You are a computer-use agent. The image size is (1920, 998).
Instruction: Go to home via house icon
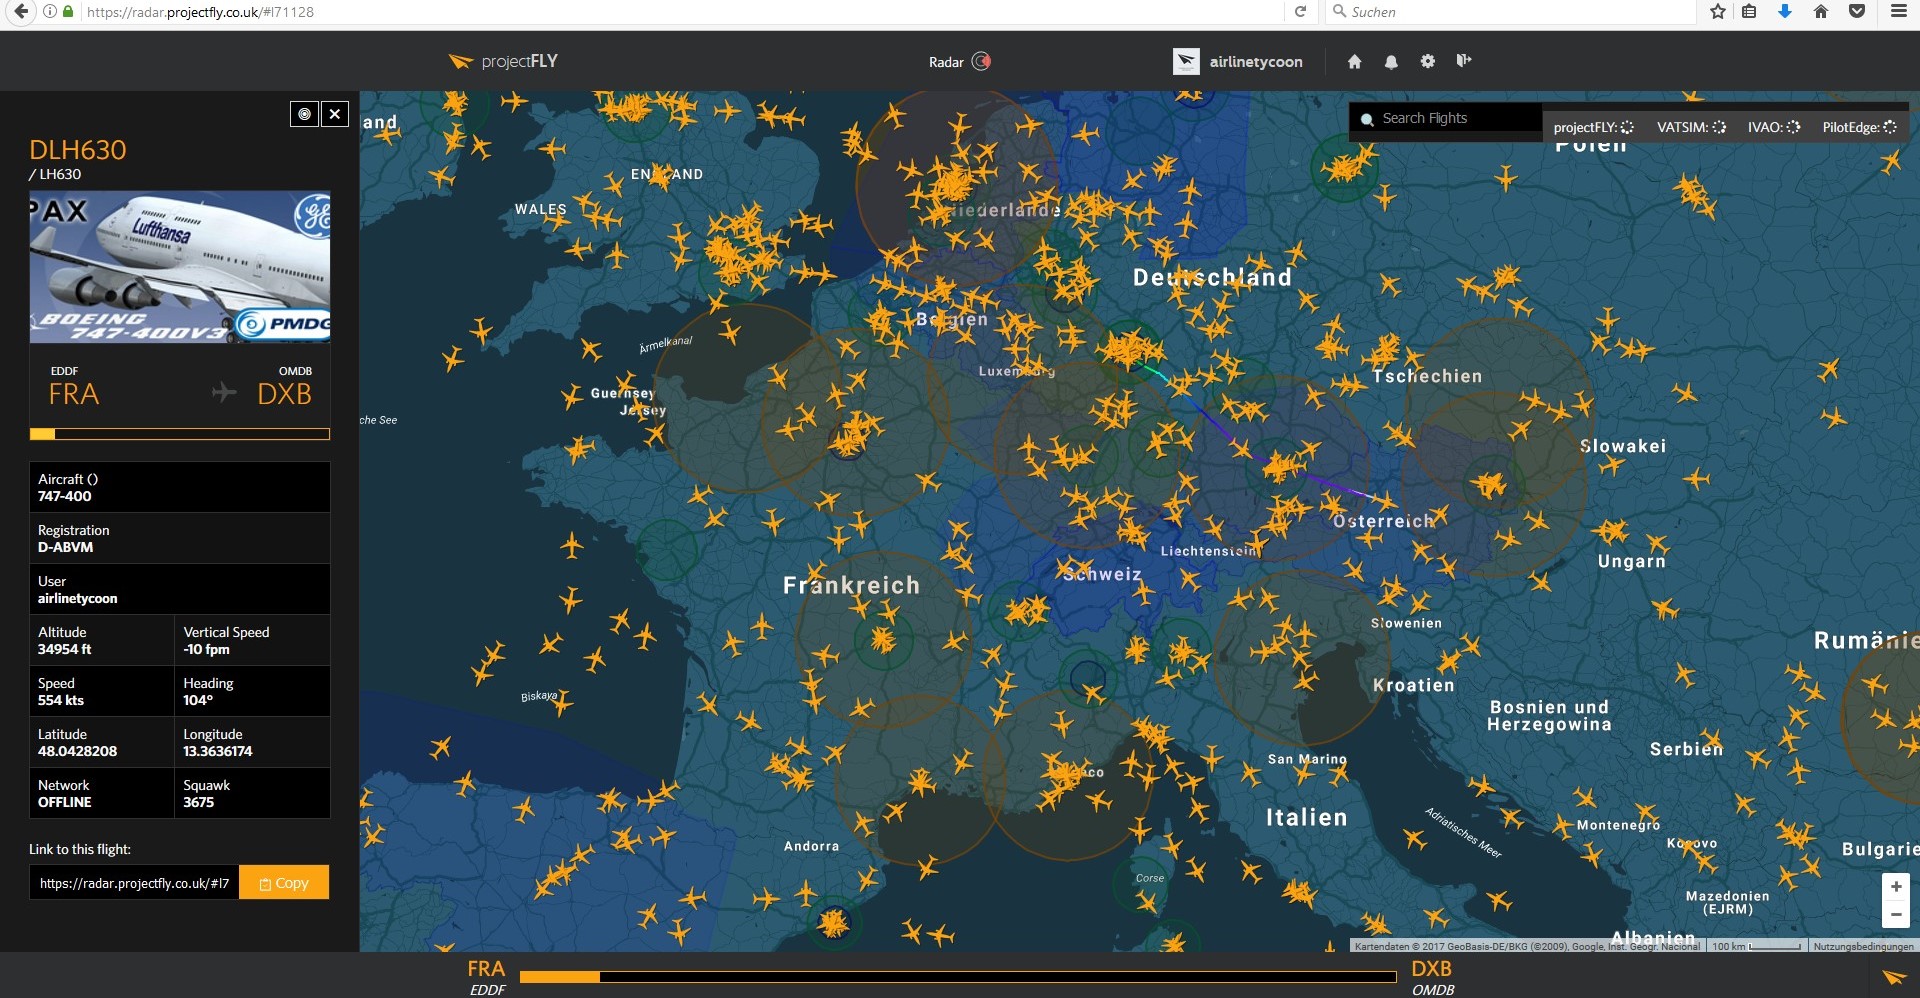pyautogui.click(x=1354, y=61)
